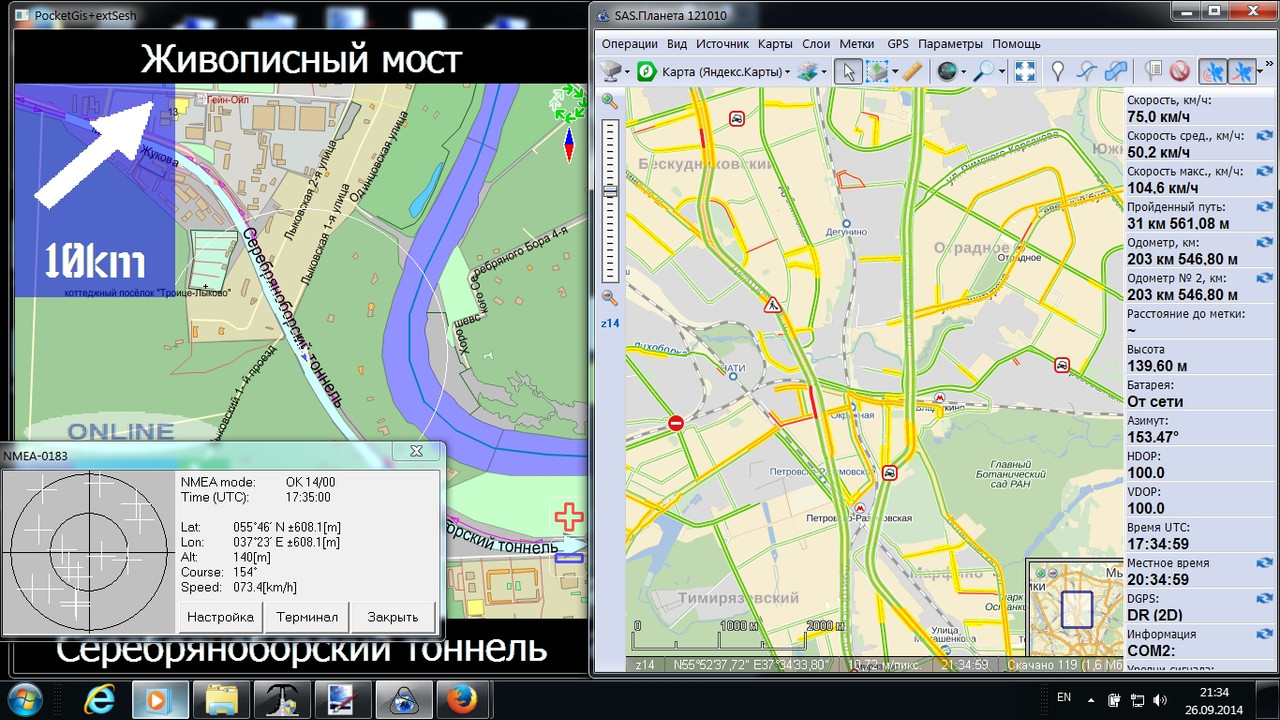Screen dimensions: 1280x720
Task: Open the Параметры menu
Action: tap(951, 44)
